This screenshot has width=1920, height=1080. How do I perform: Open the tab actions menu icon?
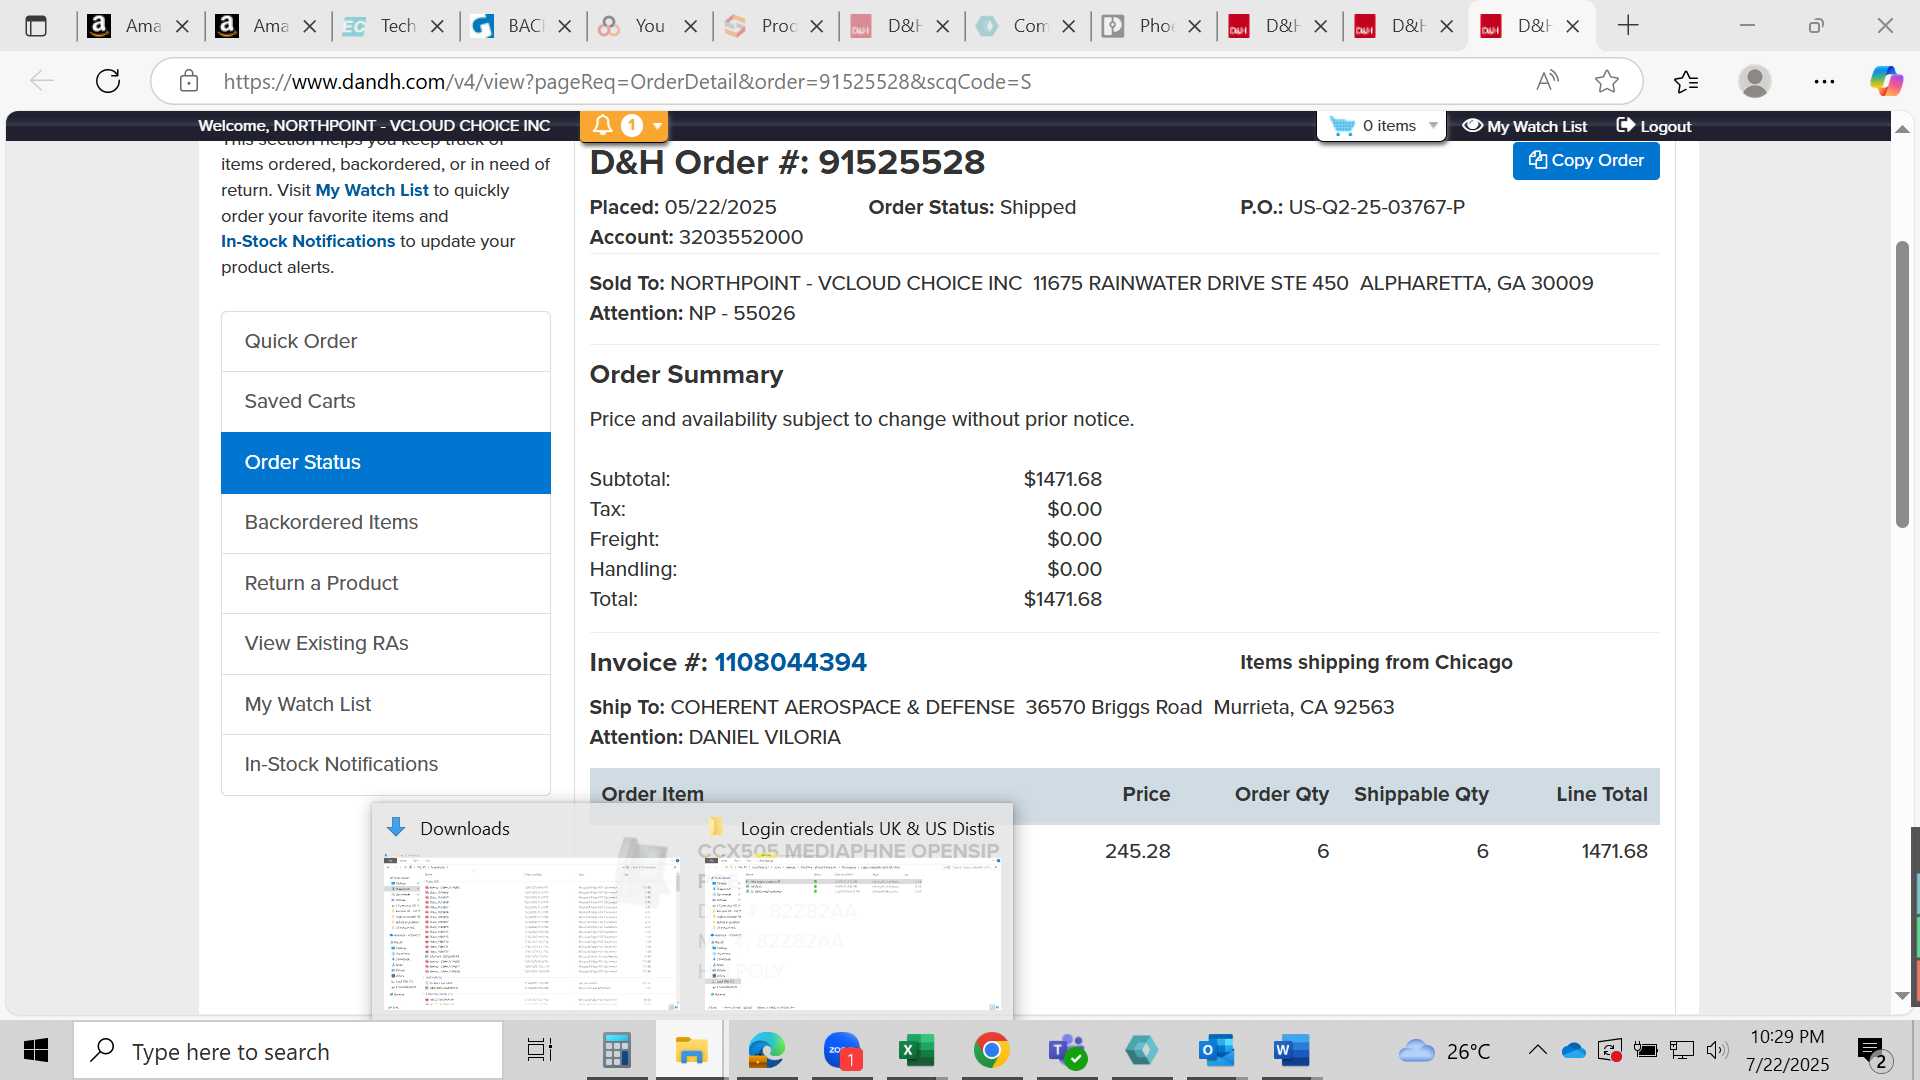pyautogui.click(x=36, y=26)
